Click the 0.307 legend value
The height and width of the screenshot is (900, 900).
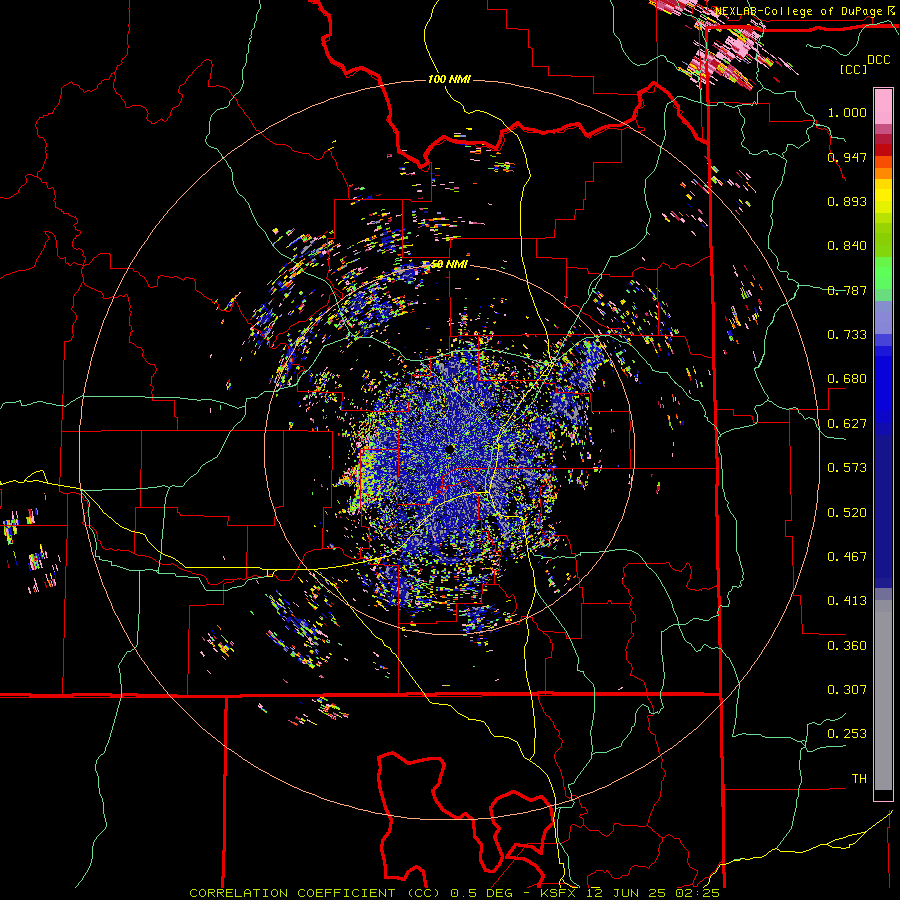coord(847,689)
